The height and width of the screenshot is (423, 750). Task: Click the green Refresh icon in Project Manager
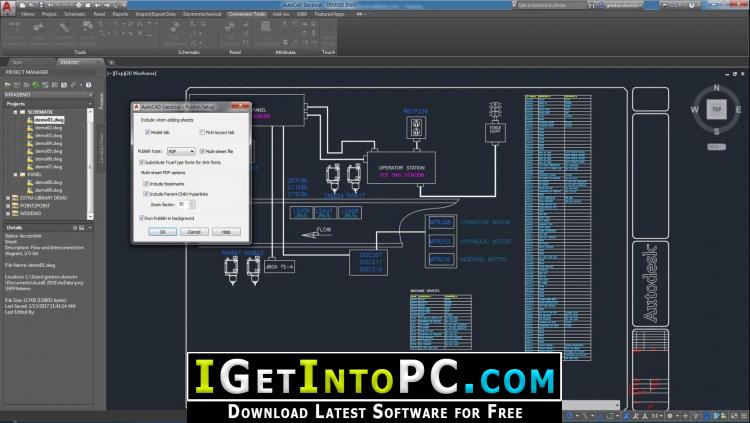[36, 85]
